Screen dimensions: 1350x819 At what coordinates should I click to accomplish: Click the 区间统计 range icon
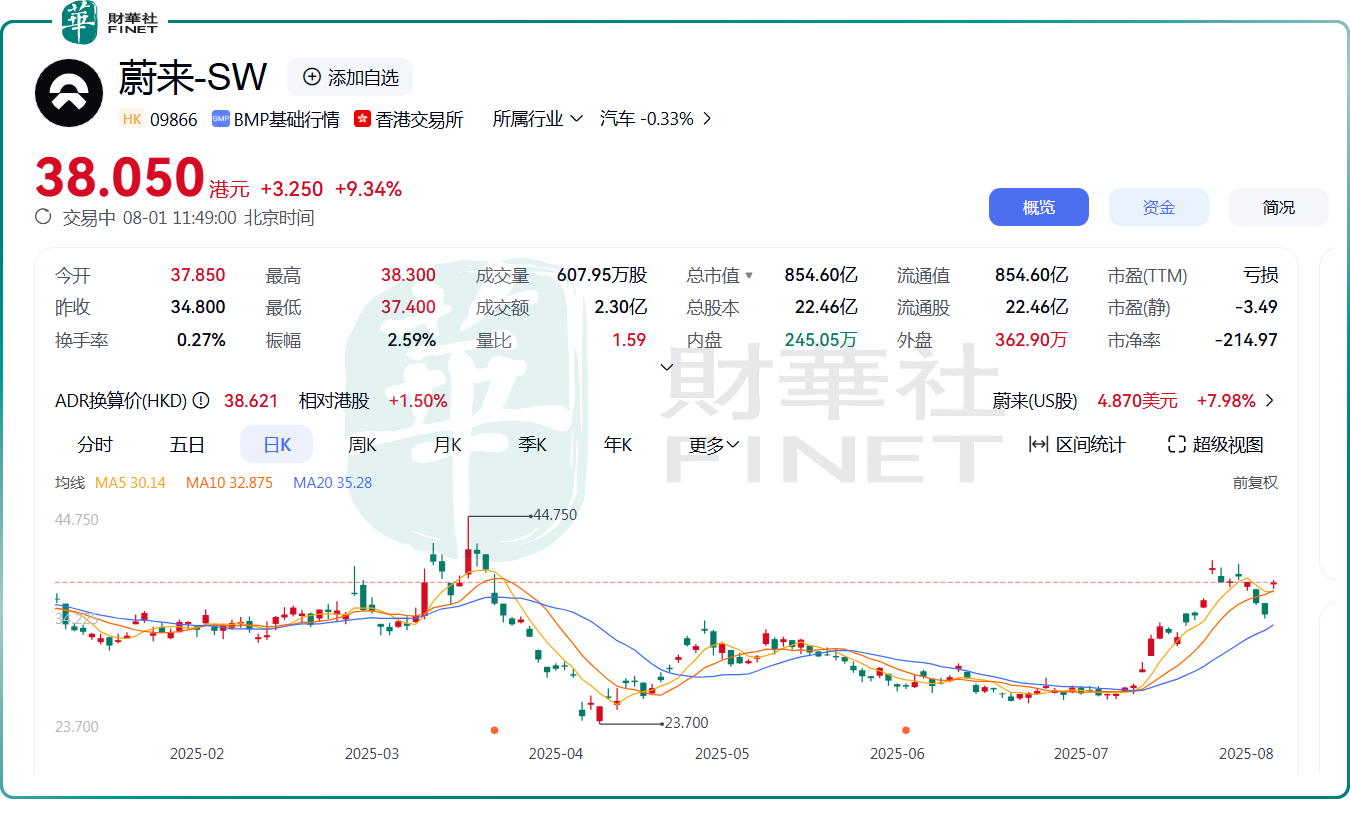[1038, 445]
